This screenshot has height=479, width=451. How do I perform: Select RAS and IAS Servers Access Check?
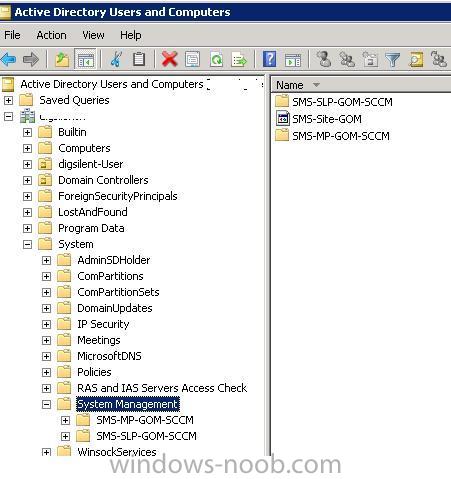click(162, 388)
